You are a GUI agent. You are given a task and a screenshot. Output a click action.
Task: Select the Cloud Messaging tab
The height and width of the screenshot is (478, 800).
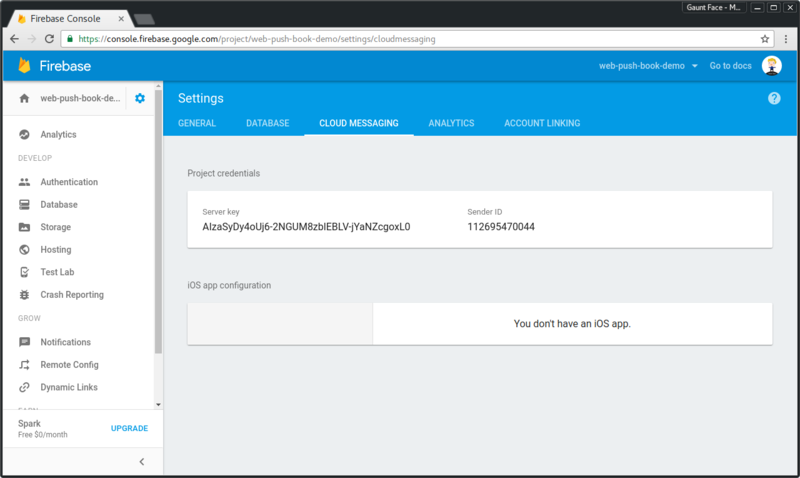[359, 123]
